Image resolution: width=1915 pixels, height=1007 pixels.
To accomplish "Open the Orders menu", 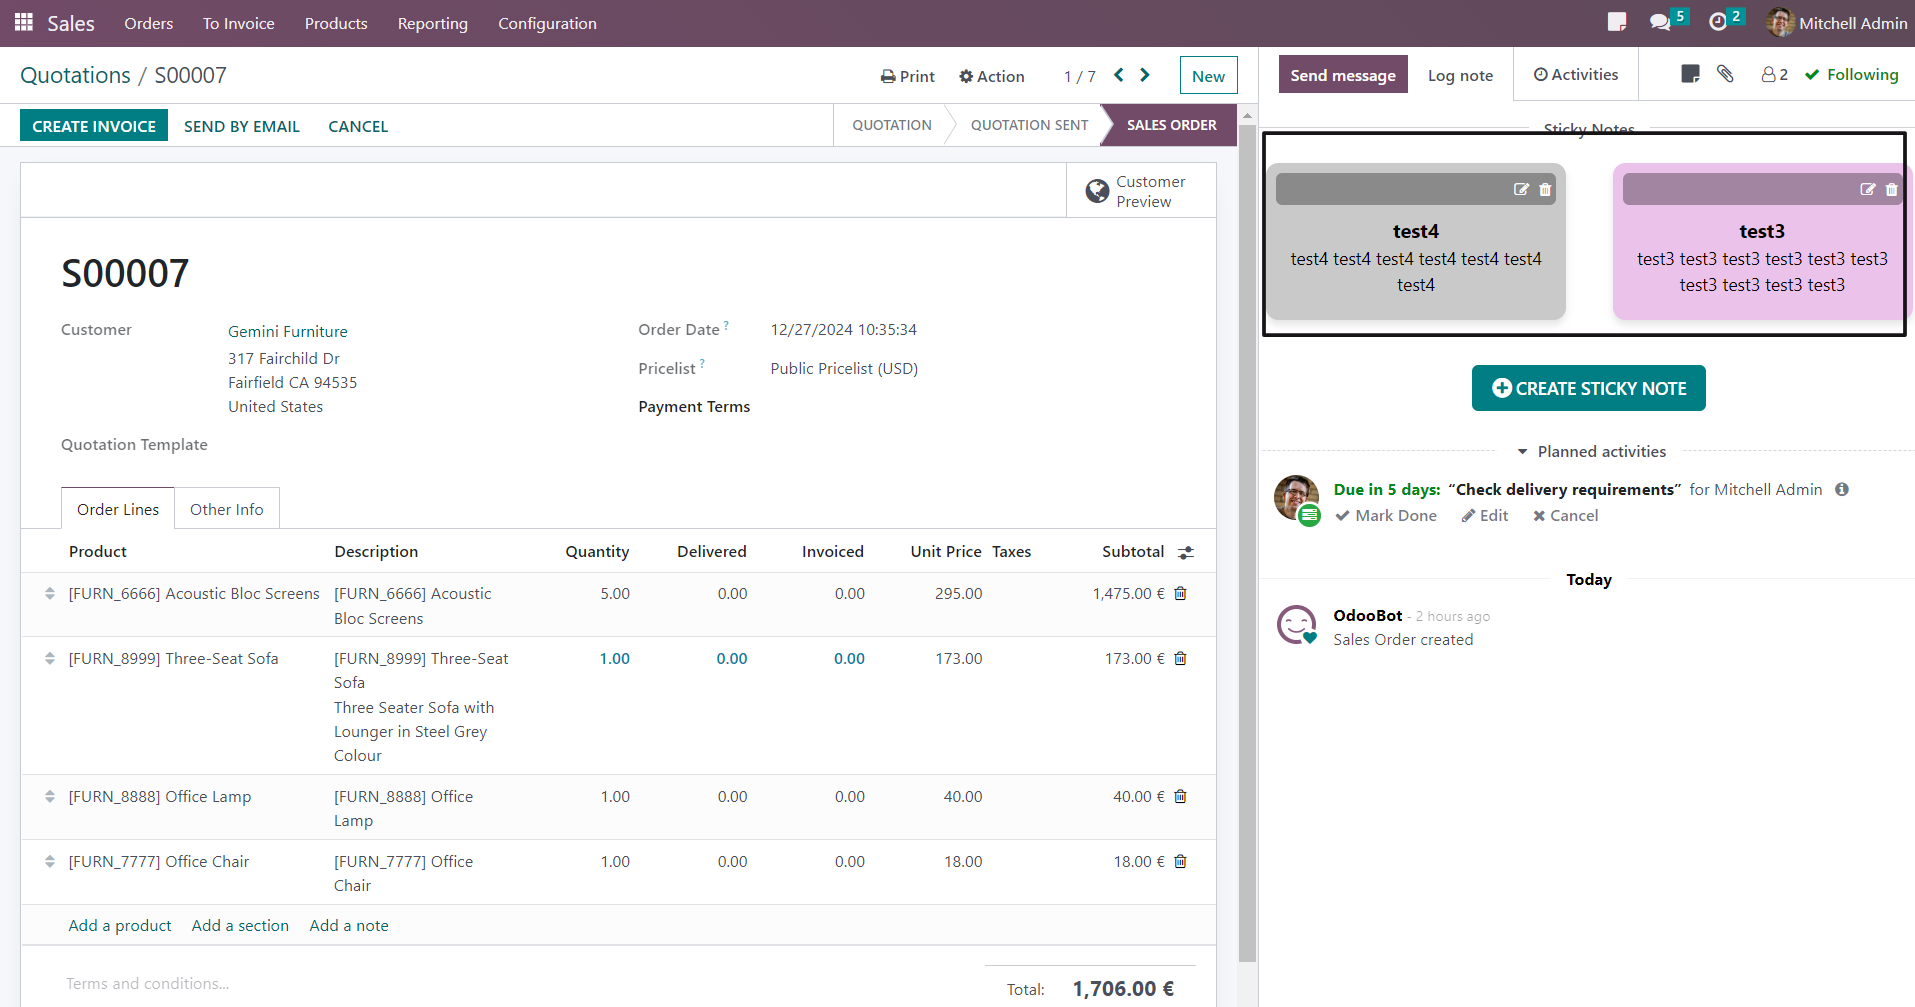I will click(149, 23).
